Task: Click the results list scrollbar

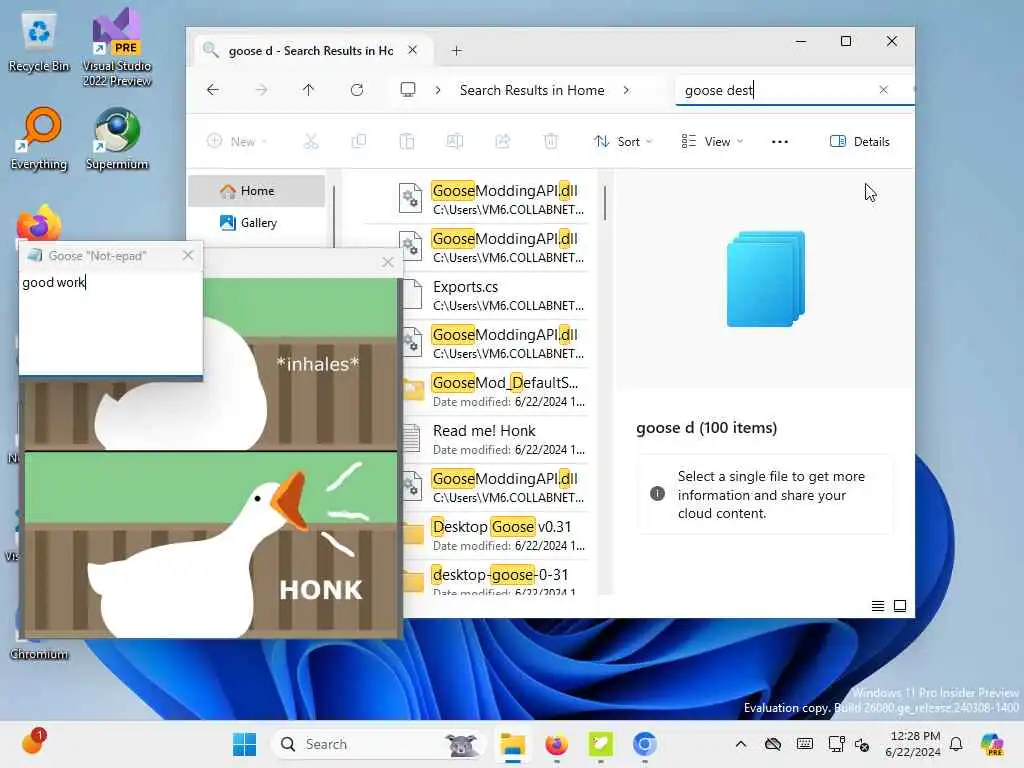Action: coord(605,203)
